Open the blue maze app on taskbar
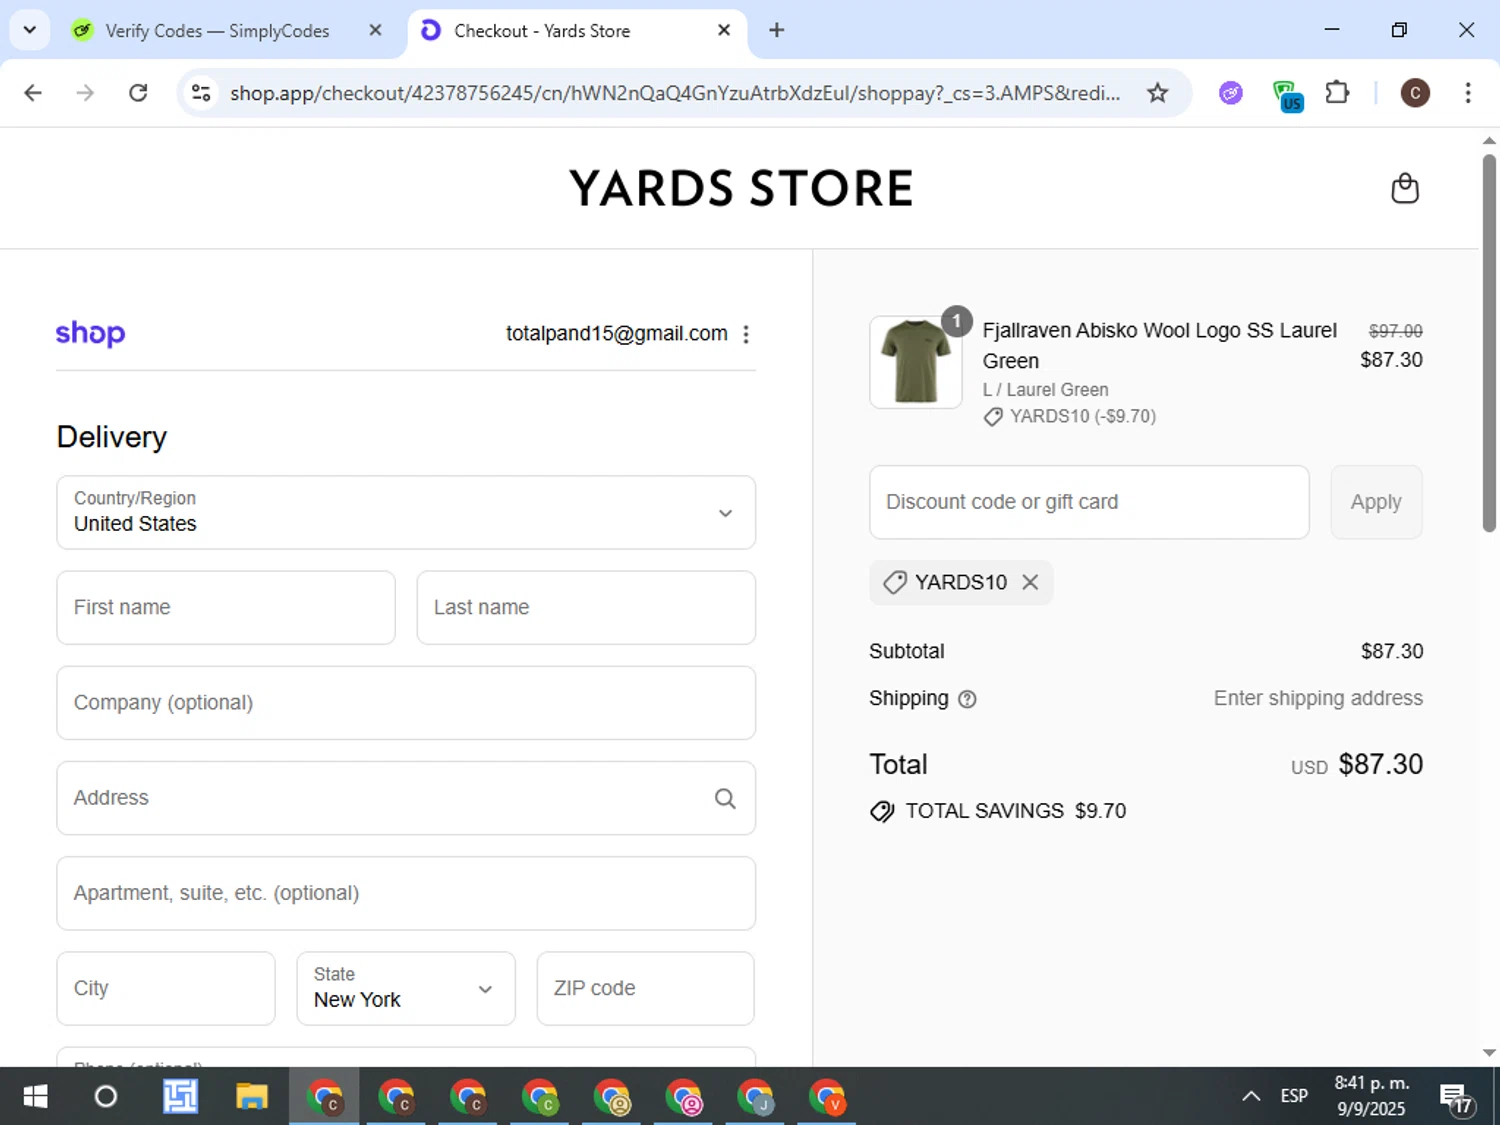Screen dimensions: 1500x1125 click(180, 1097)
